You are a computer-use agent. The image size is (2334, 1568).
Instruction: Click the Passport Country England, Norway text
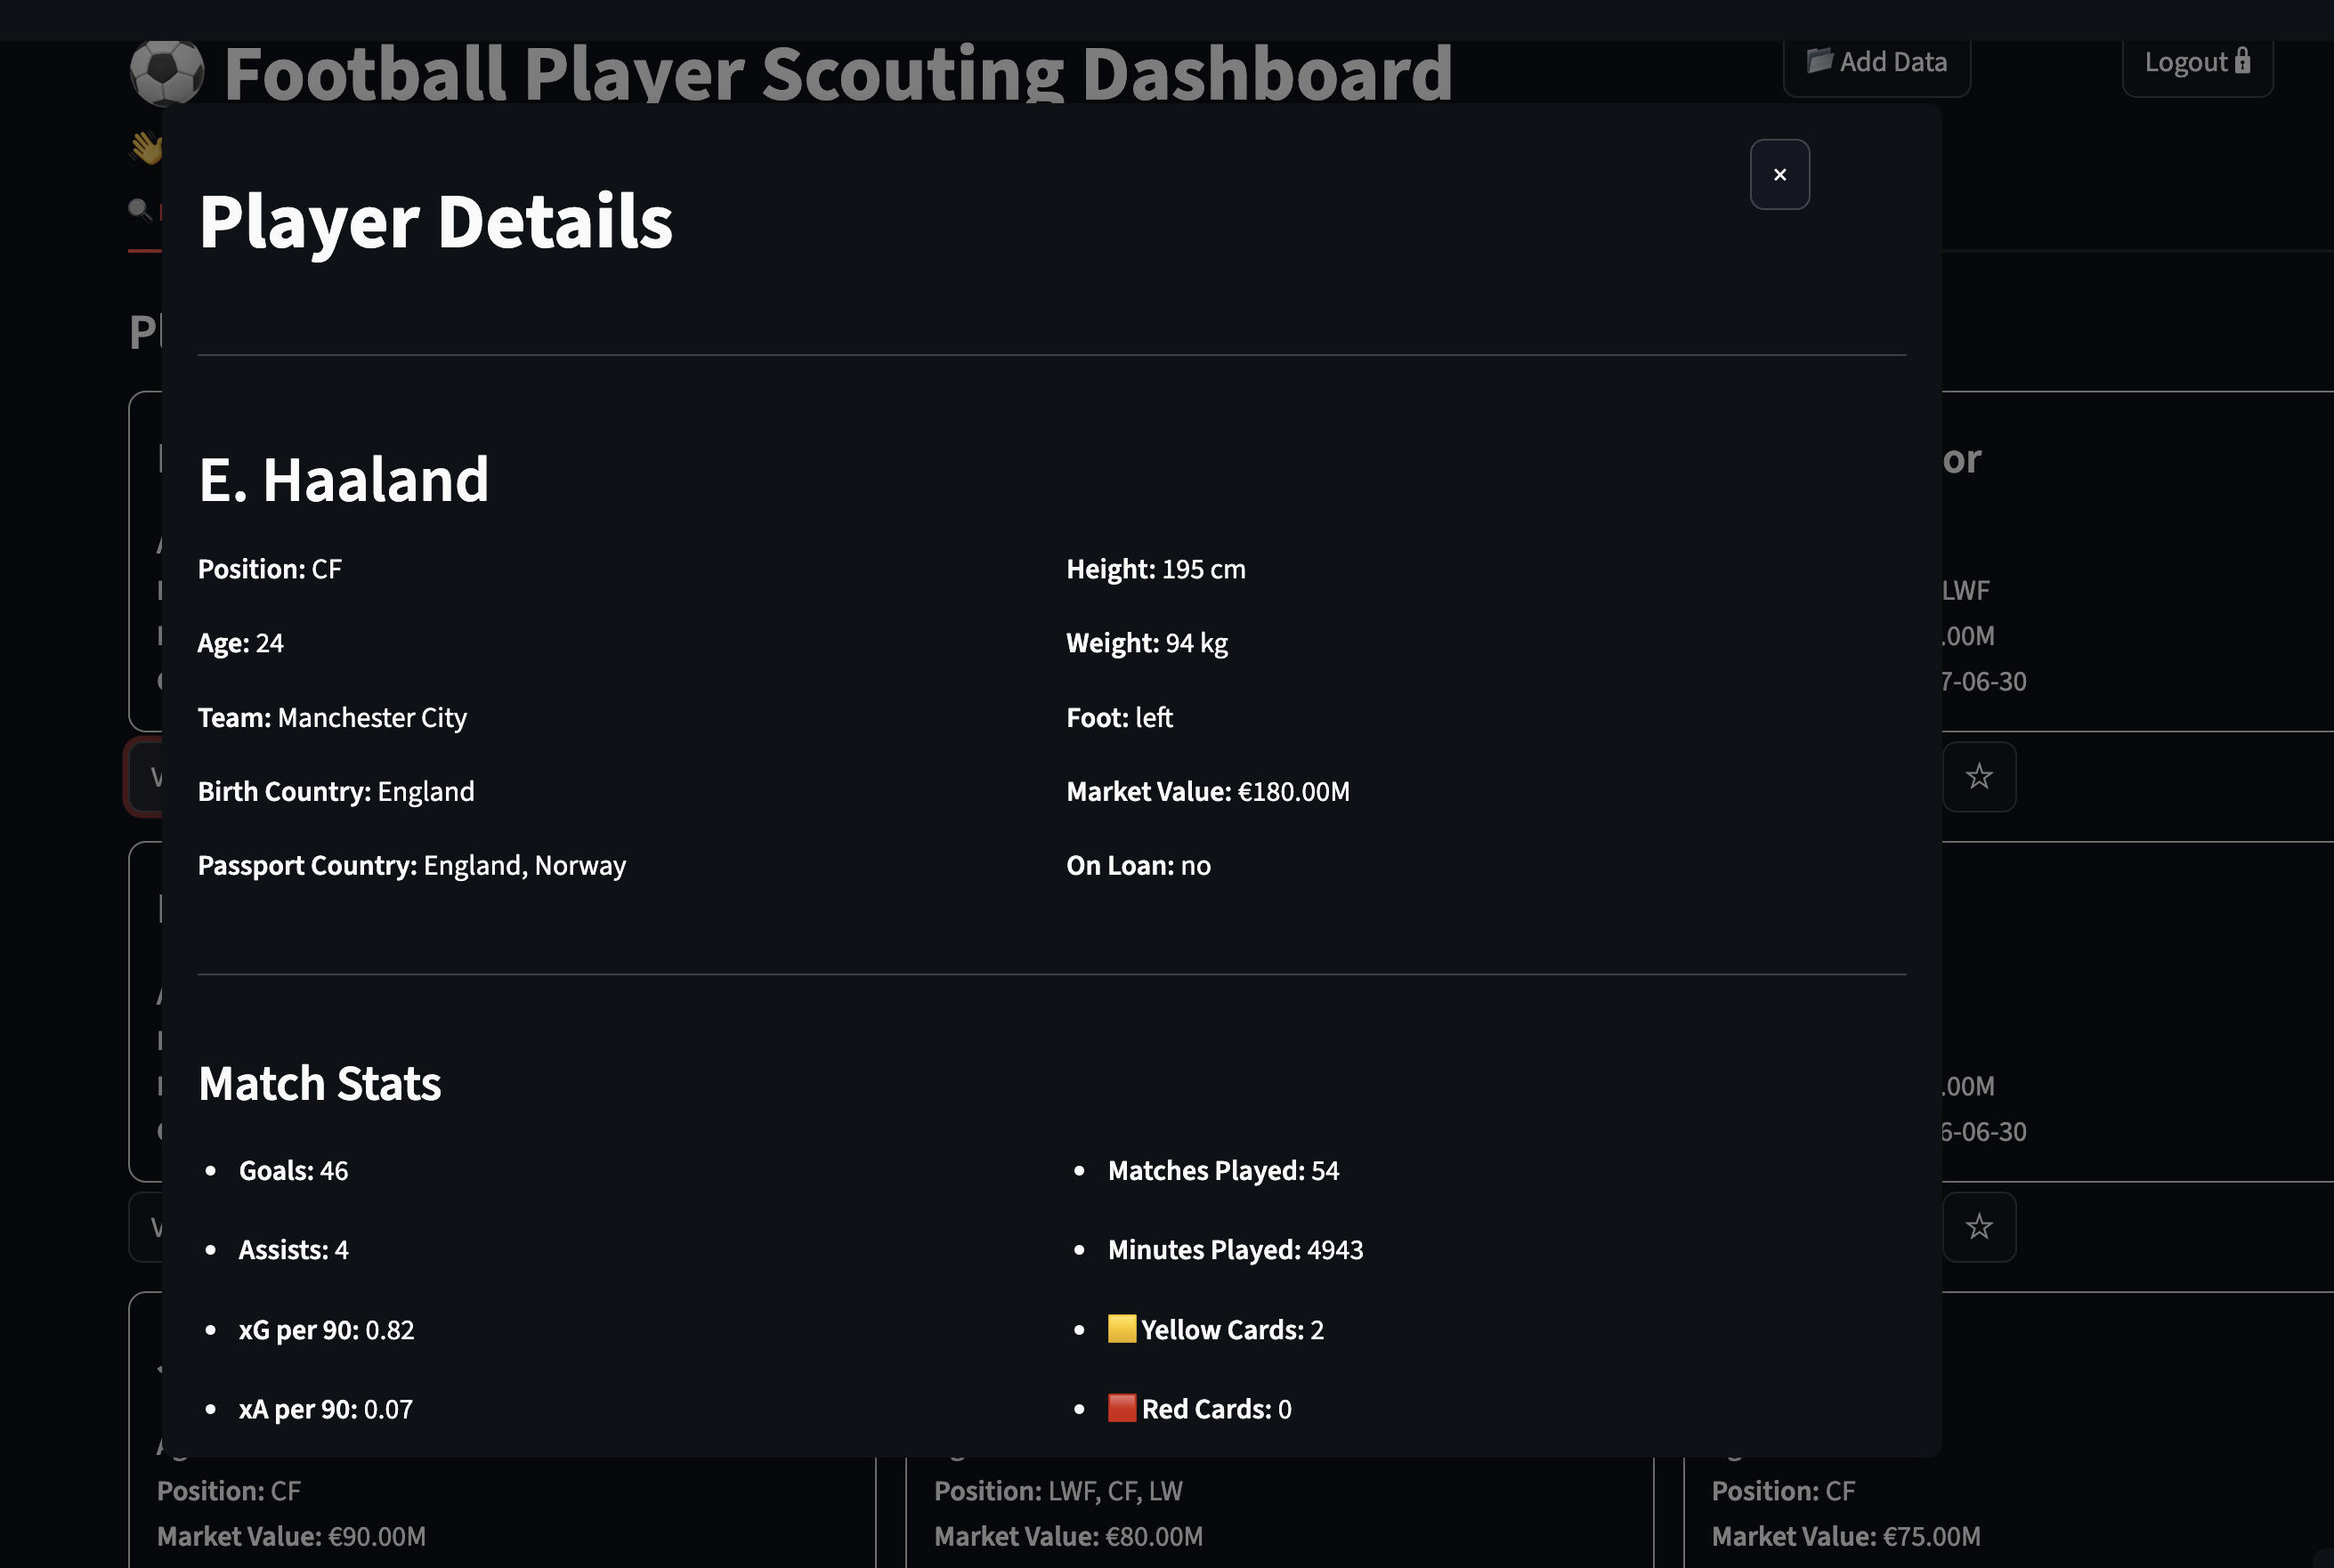(411, 866)
